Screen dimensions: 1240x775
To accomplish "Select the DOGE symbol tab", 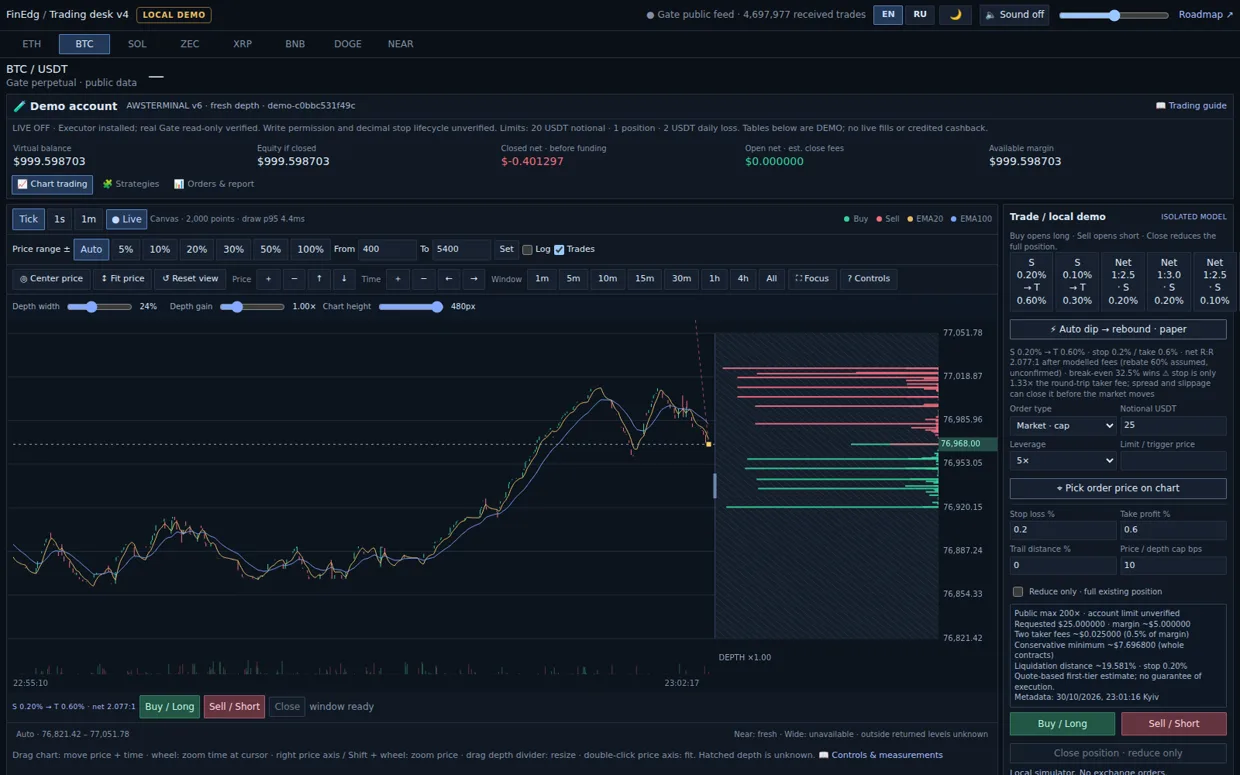I will point(348,44).
